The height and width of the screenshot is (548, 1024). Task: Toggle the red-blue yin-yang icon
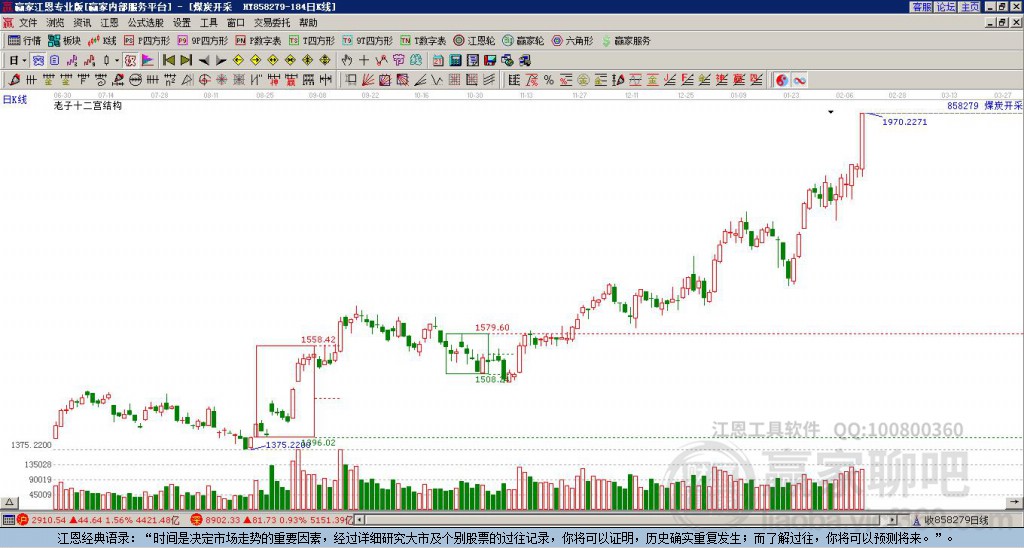click(x=782, y=80)
